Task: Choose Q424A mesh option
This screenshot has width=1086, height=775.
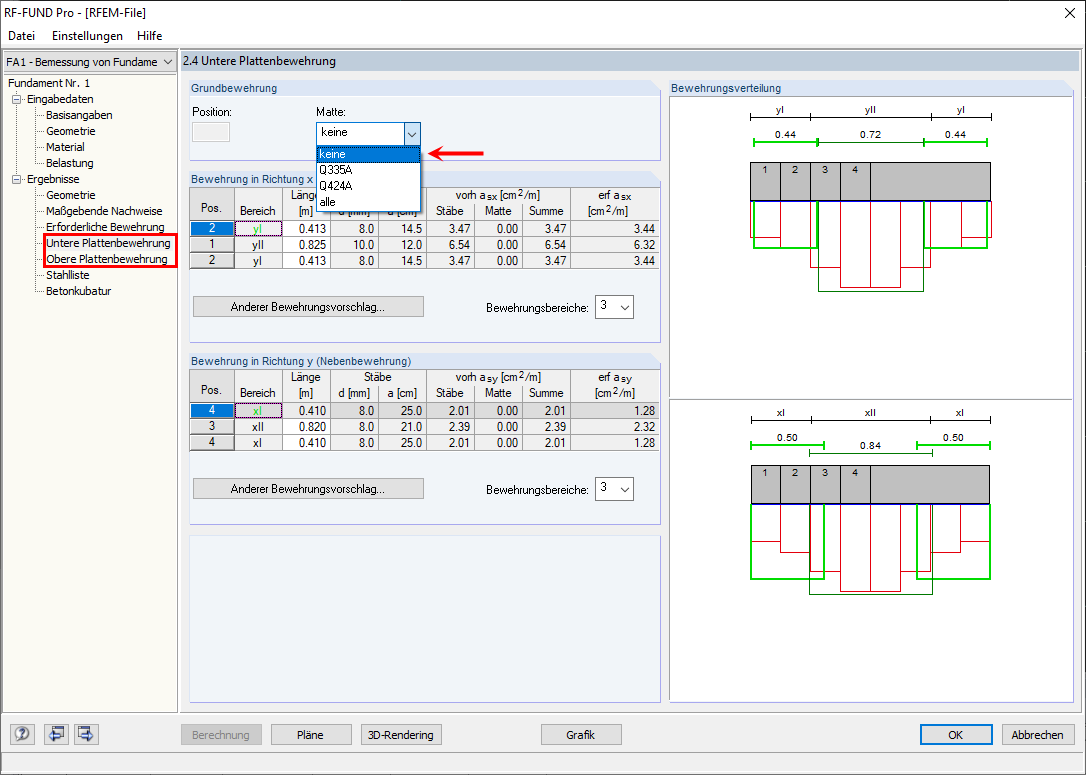Action: [368, 186]
